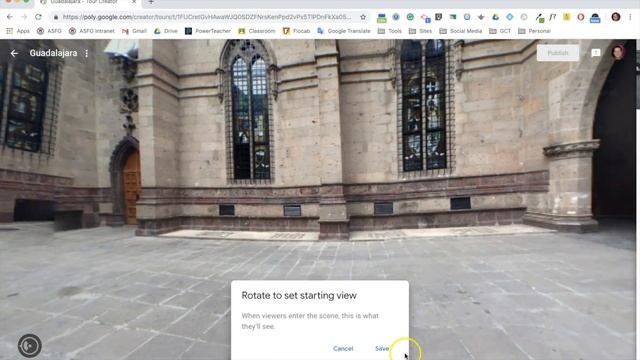Click the green calendar extension icon

(x=382, y=17)
